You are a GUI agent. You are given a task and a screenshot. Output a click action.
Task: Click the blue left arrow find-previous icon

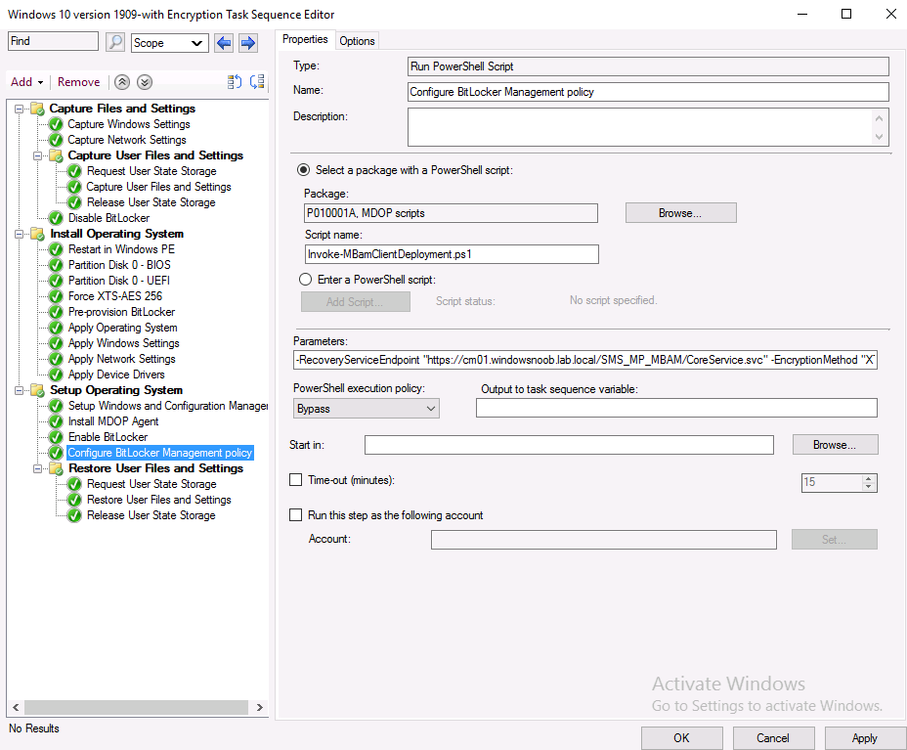(224, 42)
